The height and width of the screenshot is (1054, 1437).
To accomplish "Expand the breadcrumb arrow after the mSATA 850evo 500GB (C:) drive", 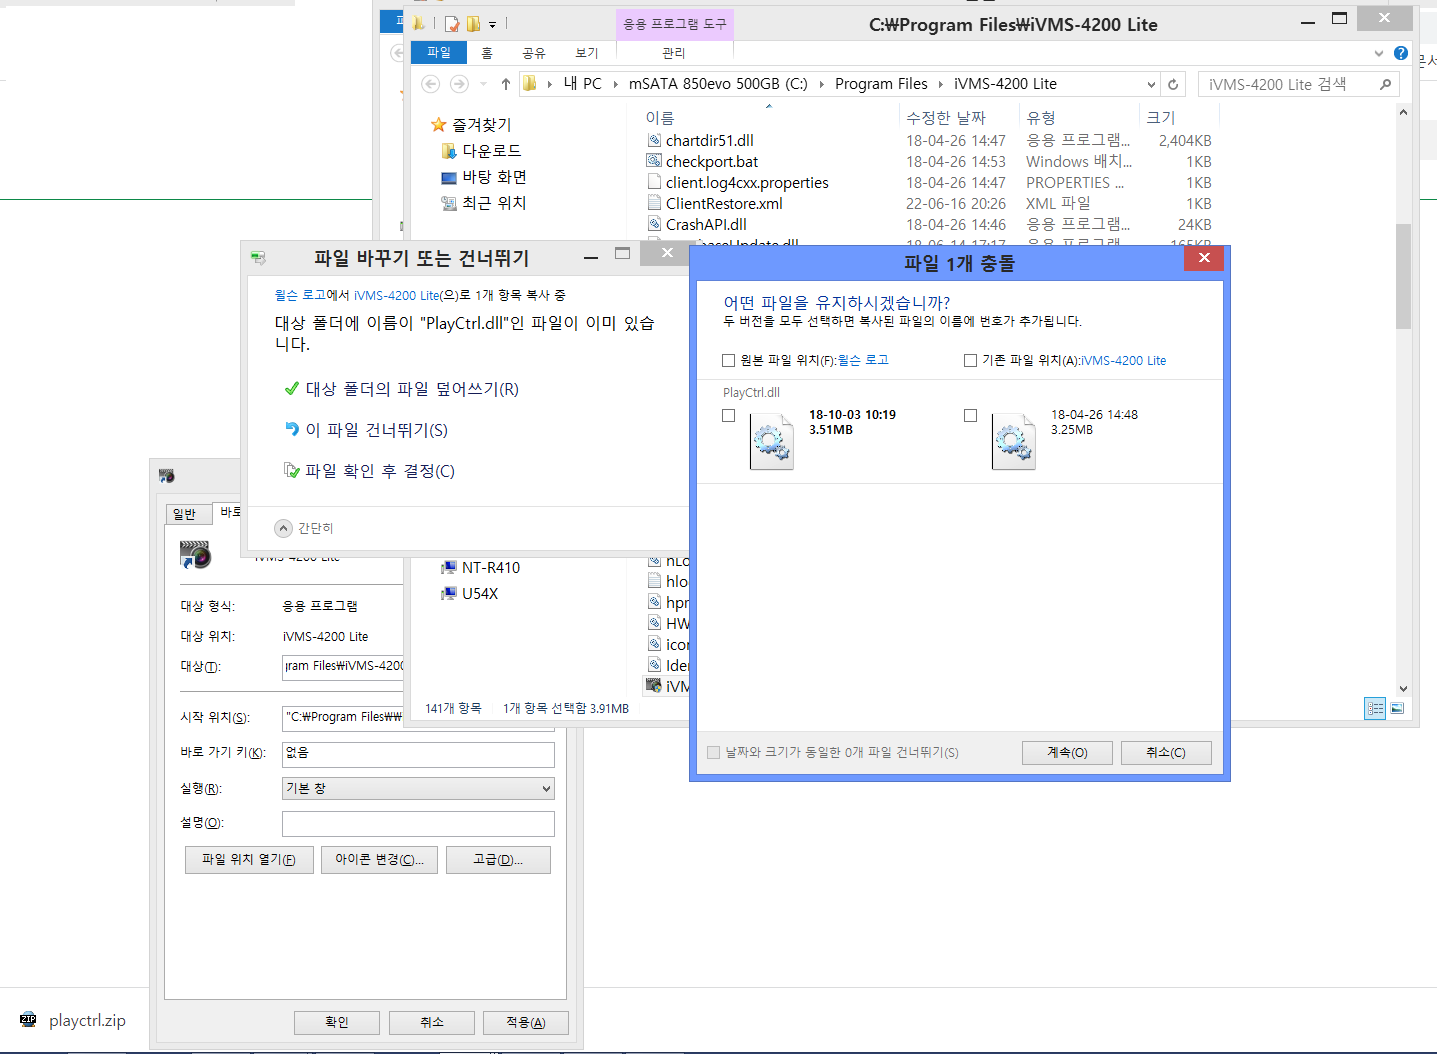I will point(822,84).
